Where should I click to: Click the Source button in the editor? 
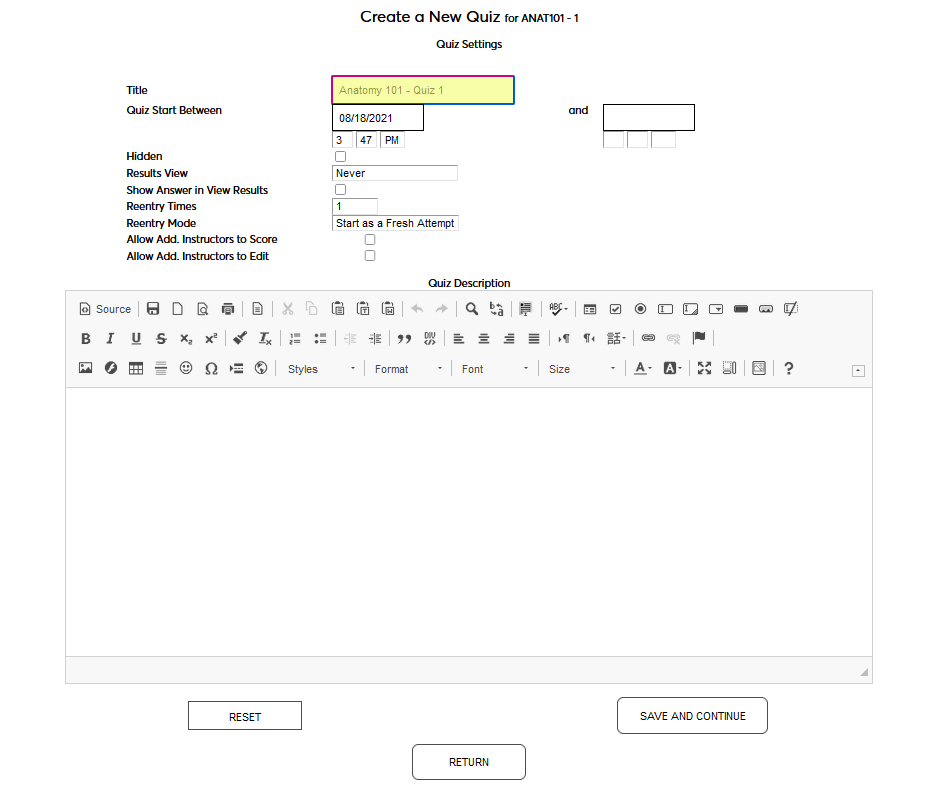coord(105,309)
